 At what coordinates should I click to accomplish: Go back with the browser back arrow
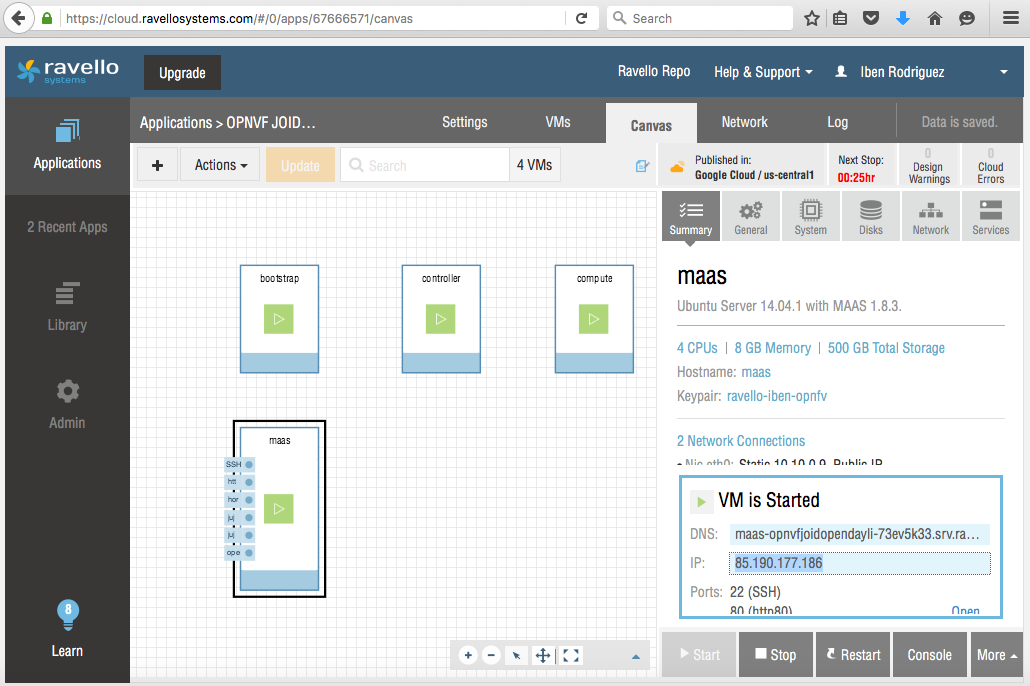19,18
